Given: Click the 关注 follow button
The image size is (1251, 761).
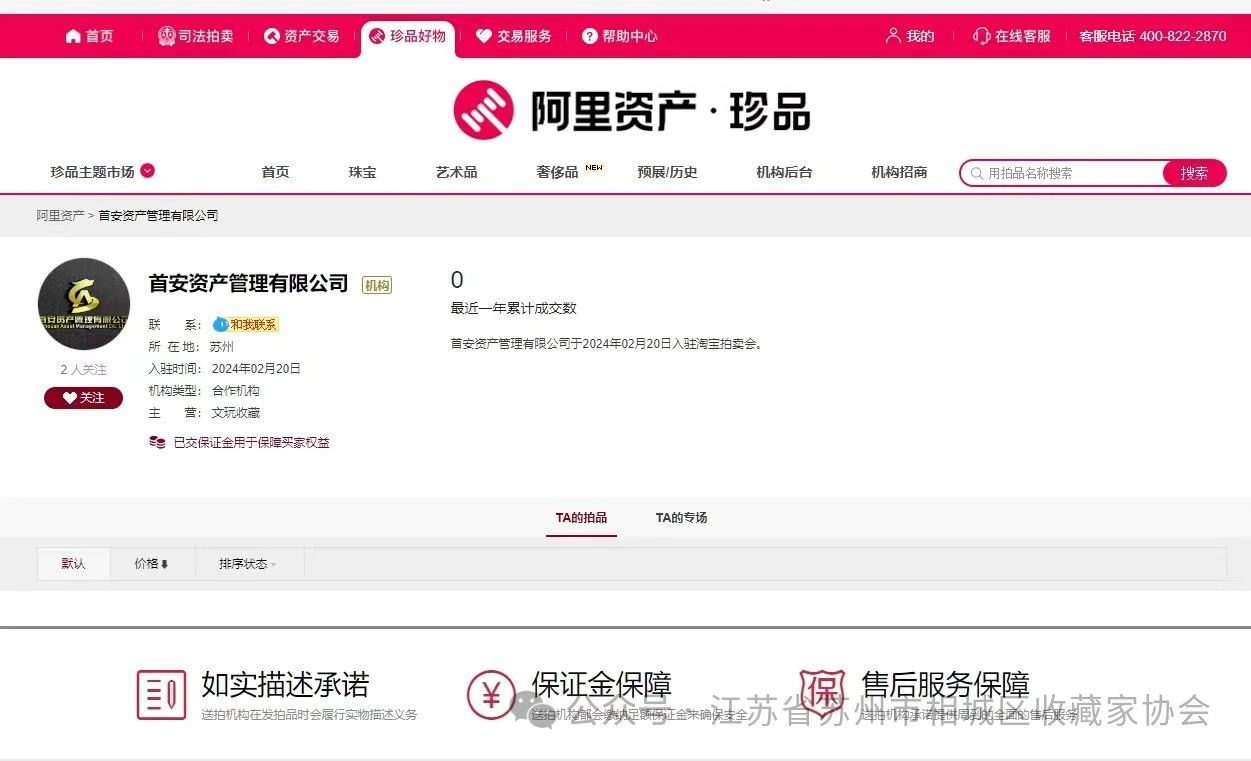Looking at the screenshot, I should (83, 398).
